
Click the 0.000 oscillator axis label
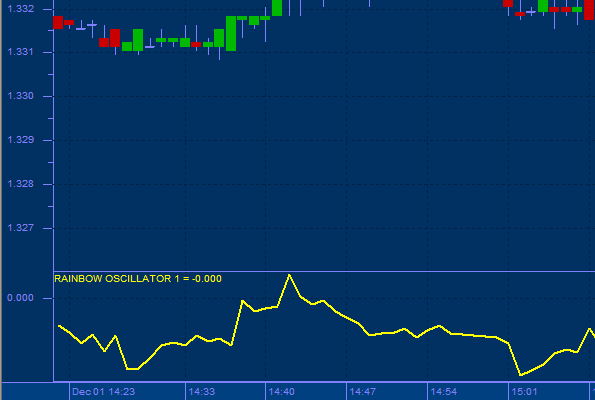pyautogui.click(x=20, y=298)
